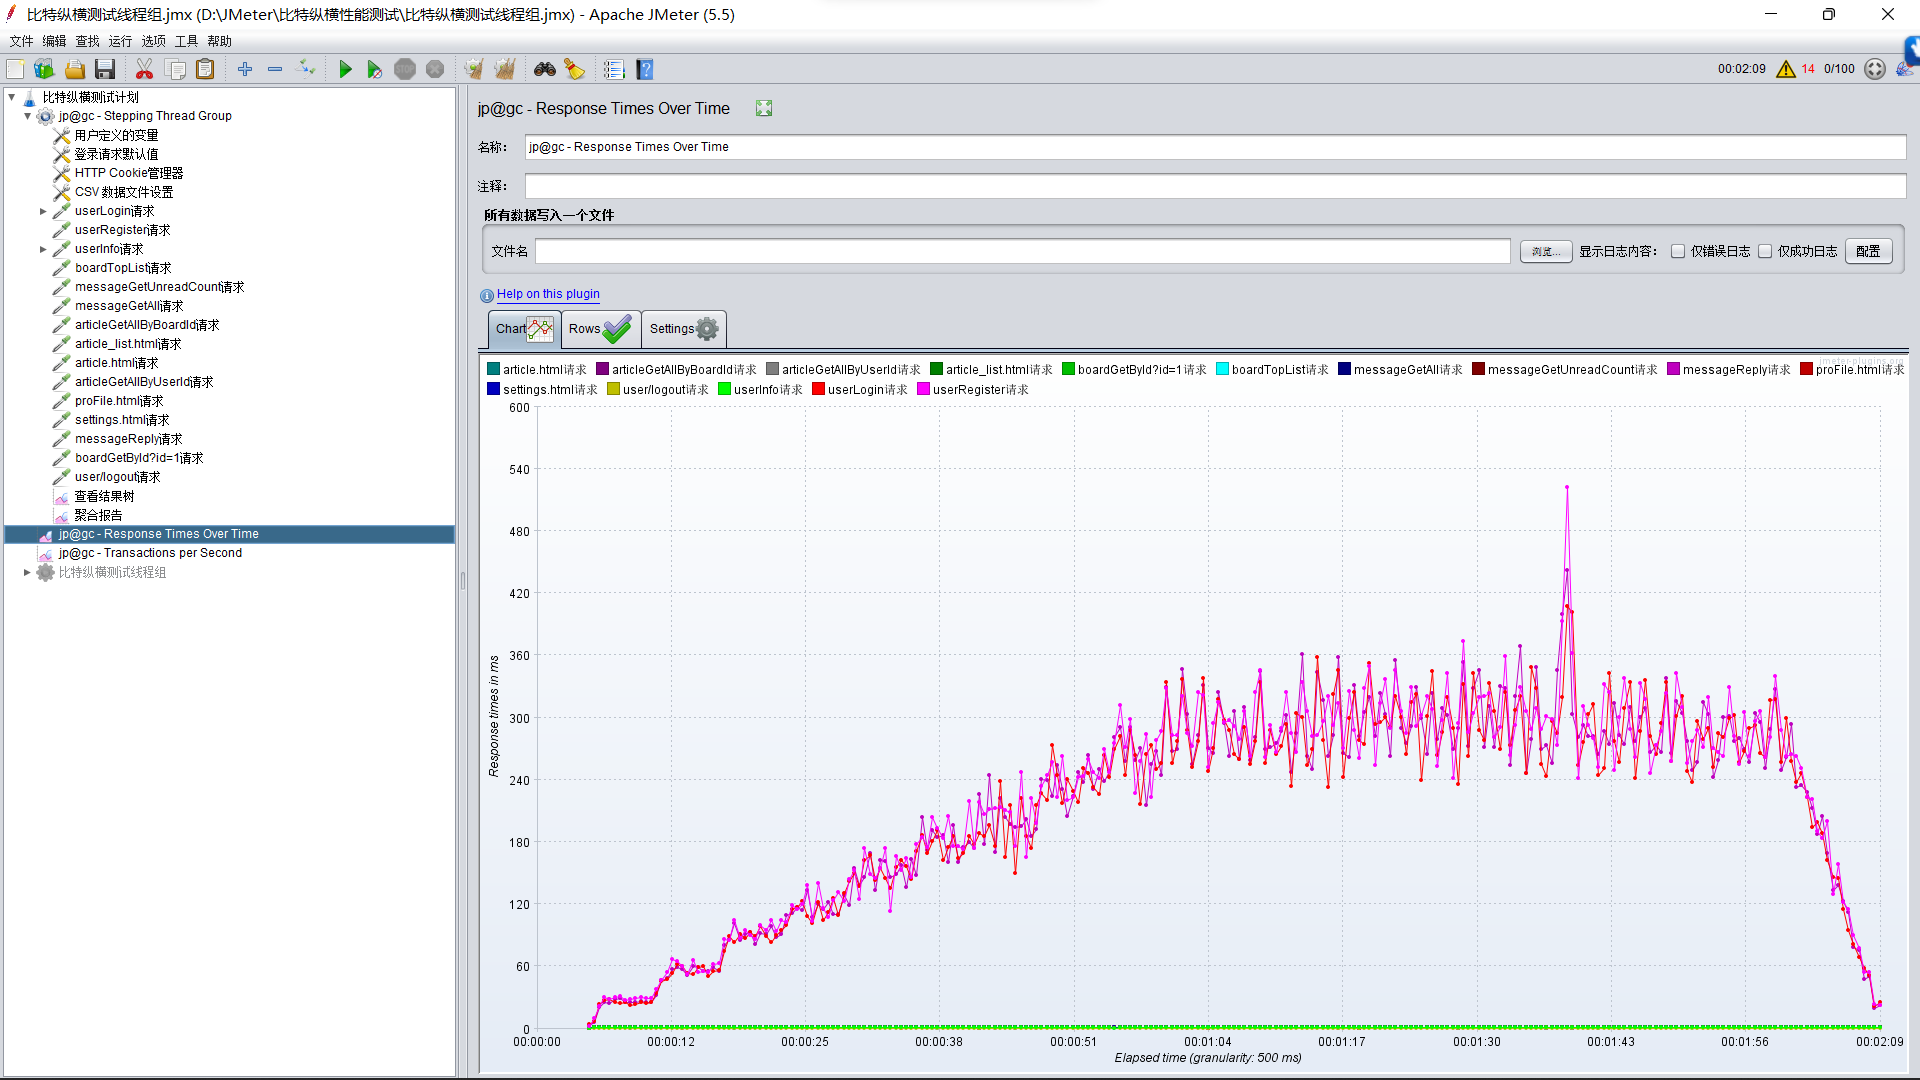The height and width of the screenshot is (1080, 1920).
Task: Switch to the Rows tab
Action: [600, 328]
